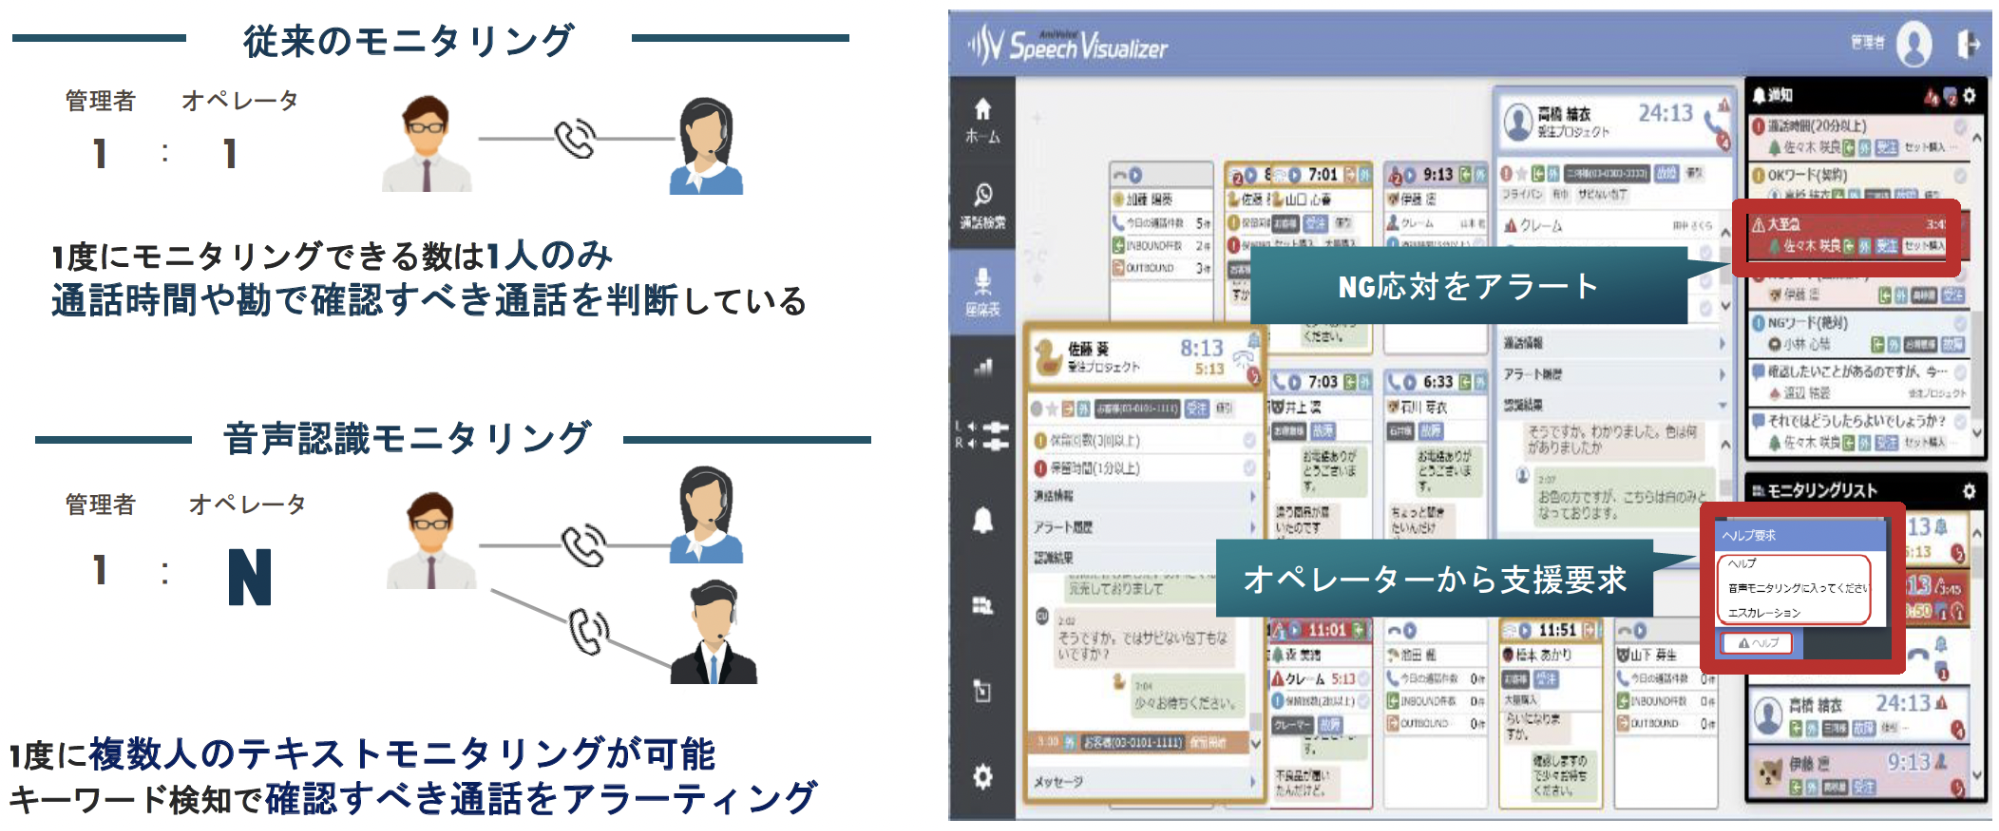1999x831 pixels.
Task: Expand メッセージ section in 佐藤 葵 panel
Action: (1144, 781)
